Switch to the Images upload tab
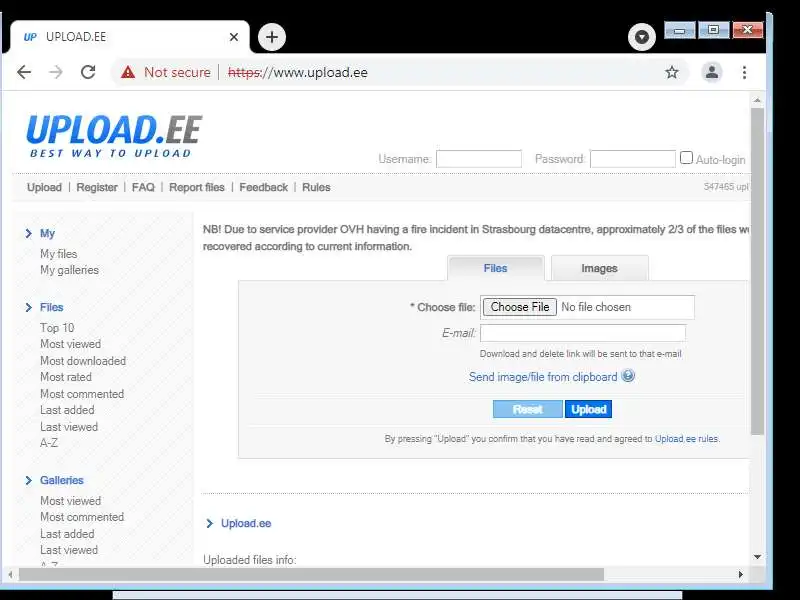The image size is (800, 600). click(599, 268)
